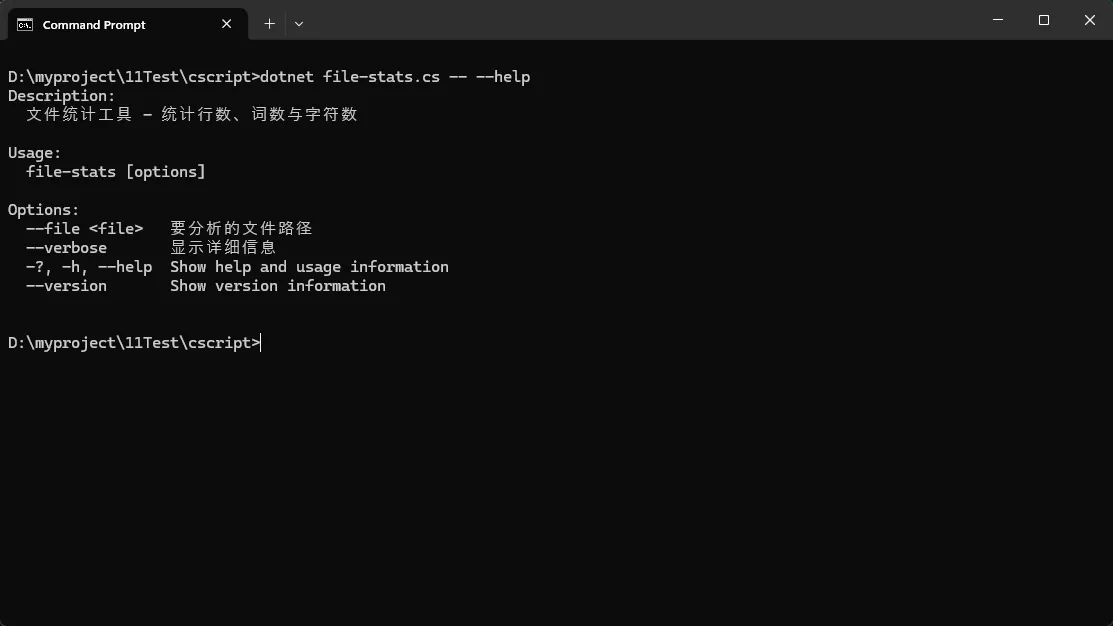This screenshot has height=626, width=1113.
Task: Close the terminal window
Action: point(1090,20)
